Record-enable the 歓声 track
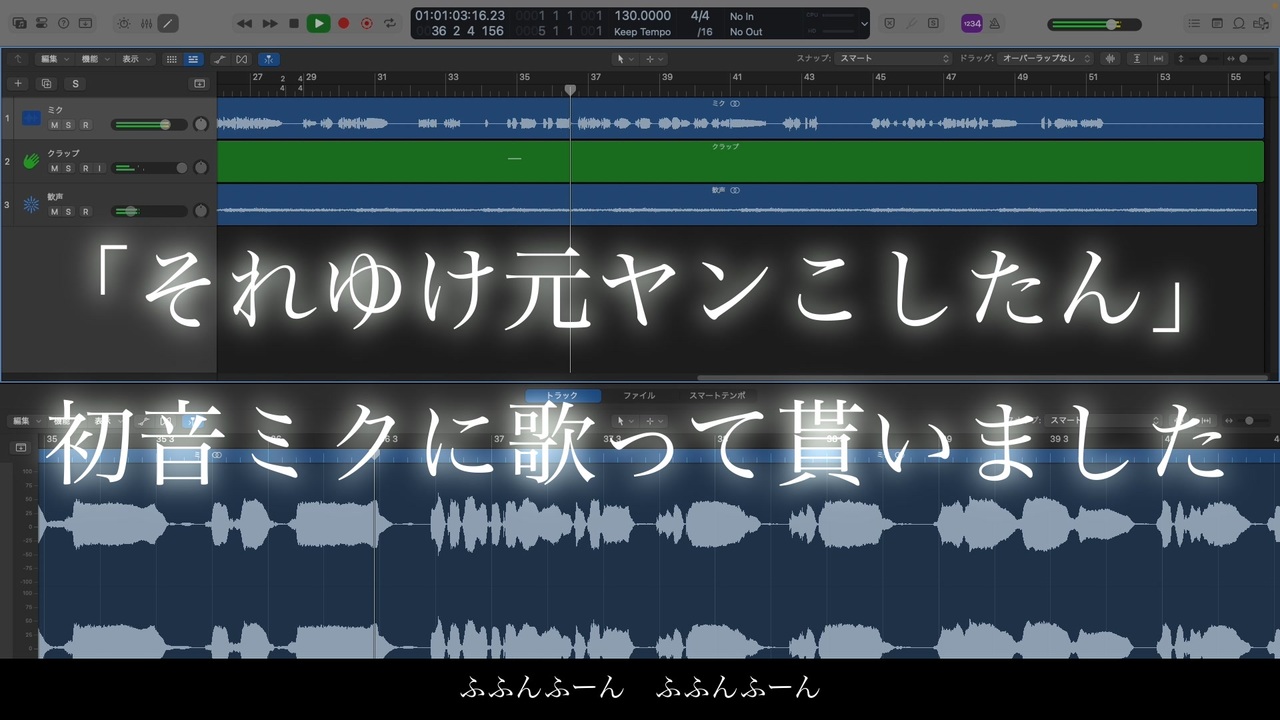Screen dimensions: 1280x720 pos(85,211)
